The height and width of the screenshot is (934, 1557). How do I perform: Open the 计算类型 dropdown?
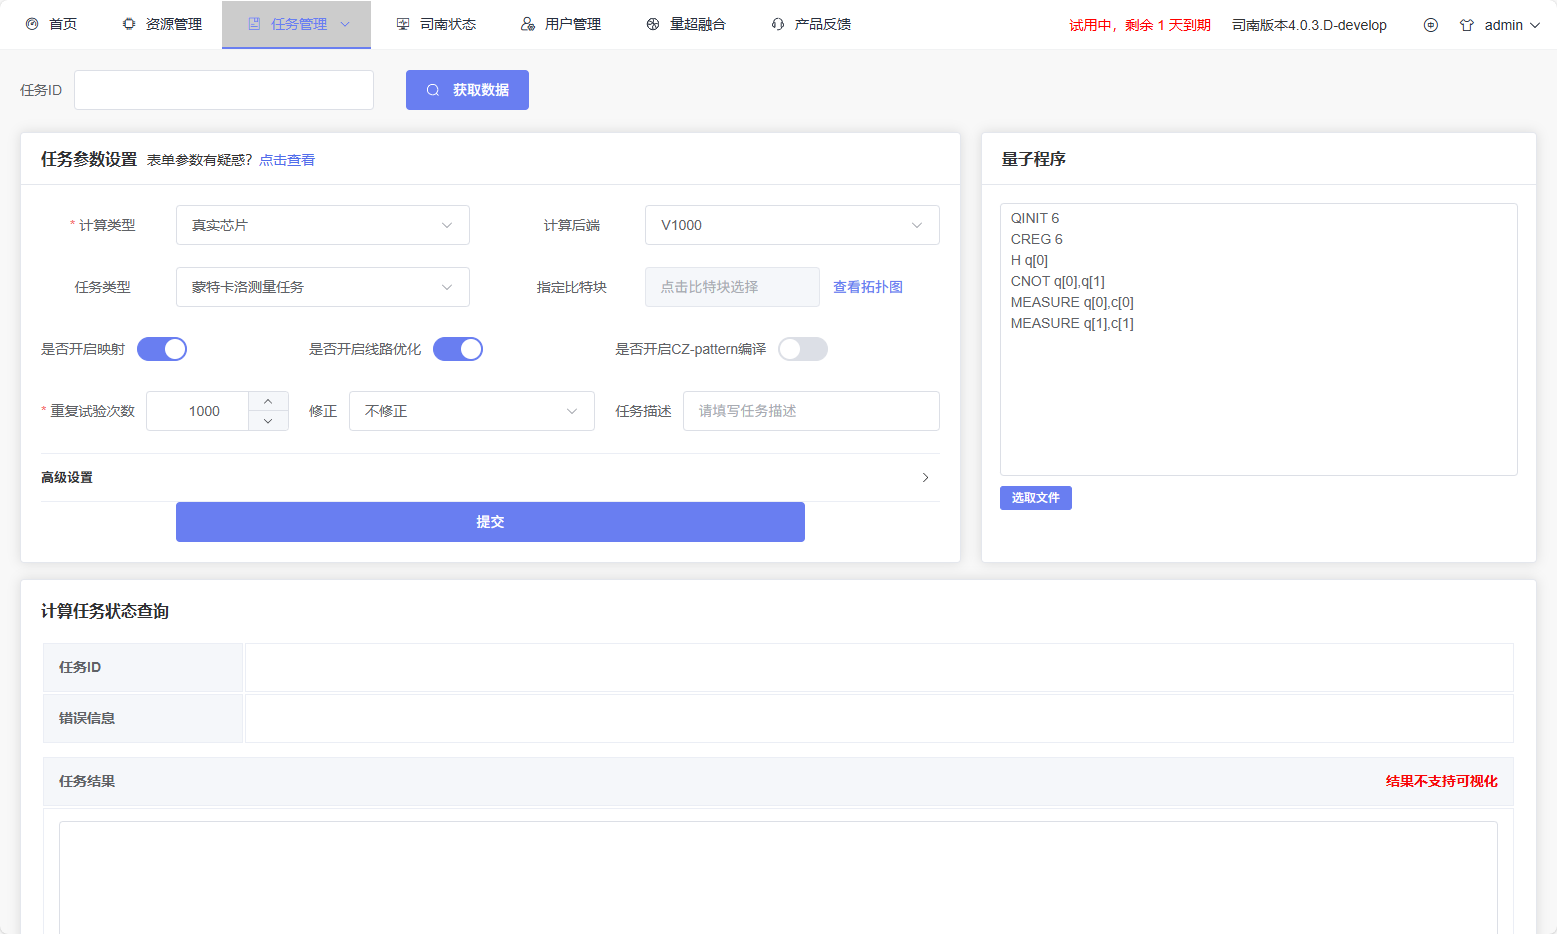[322, 225]
